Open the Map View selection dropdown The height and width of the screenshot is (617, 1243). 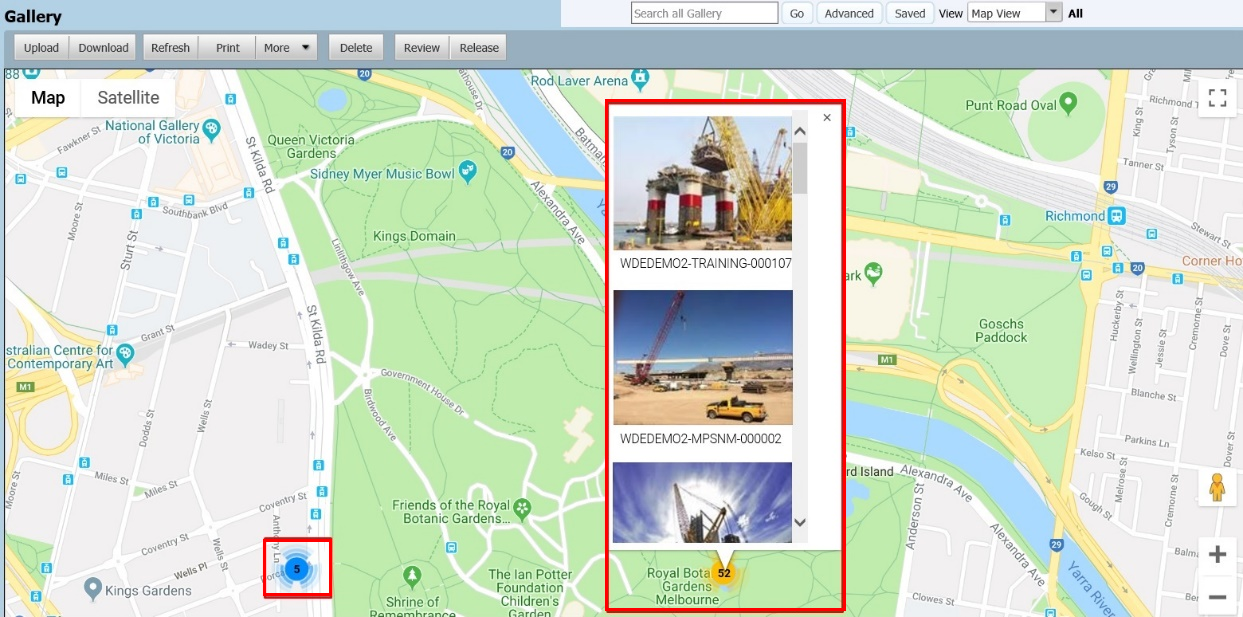click(1053, 13)
